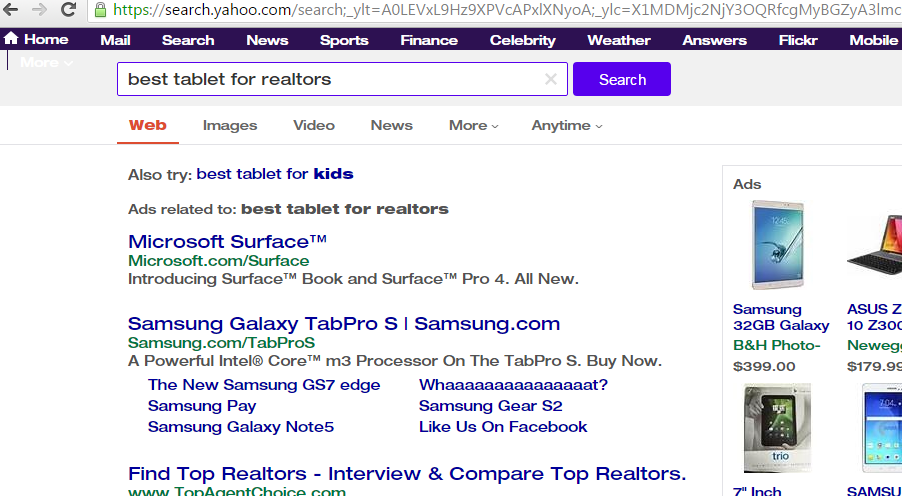This screenshot has height=496, width=902.
Task: Open Weather in the Yahoo nav bar
Action: point(619,40)
